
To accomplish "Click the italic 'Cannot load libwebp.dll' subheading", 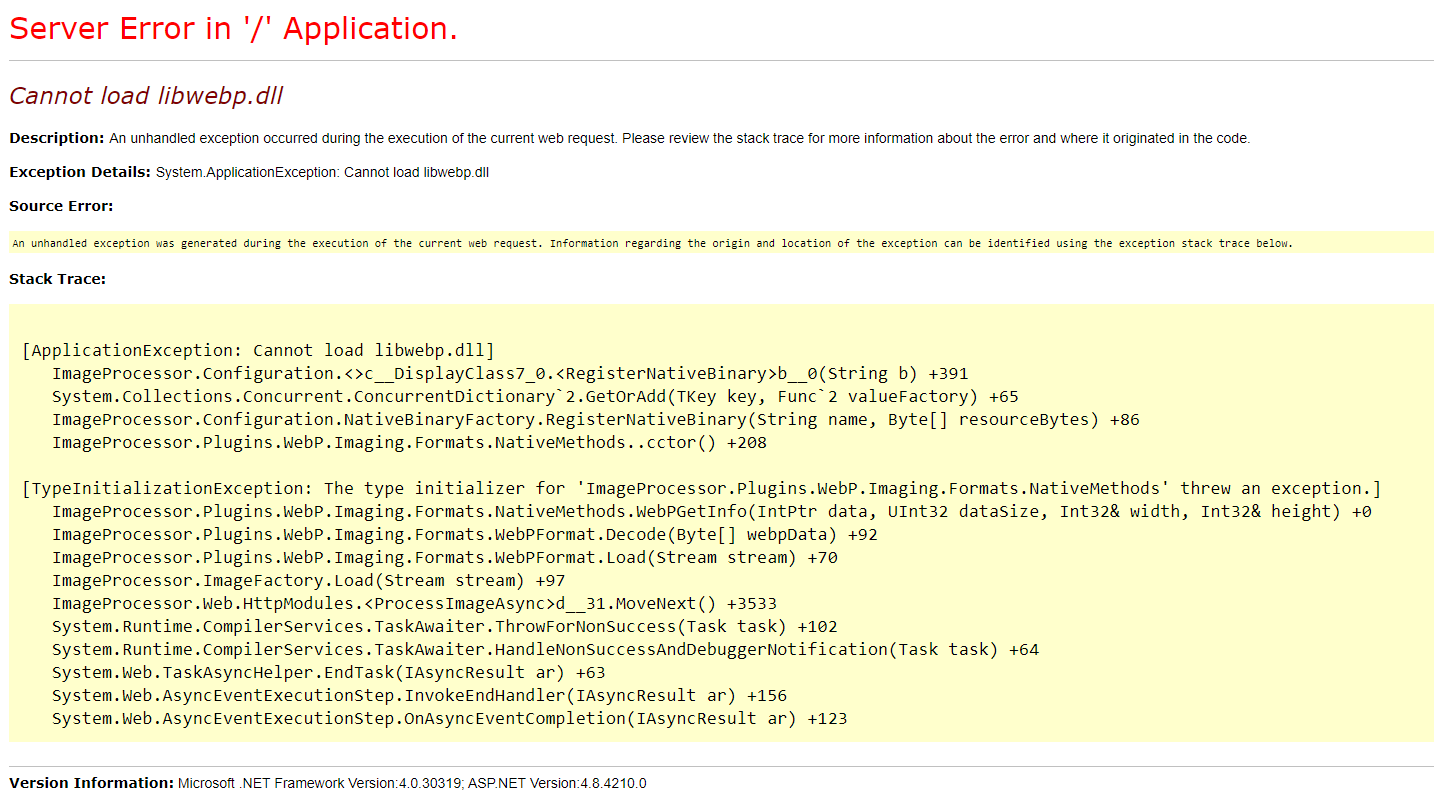I will point(146,96).
